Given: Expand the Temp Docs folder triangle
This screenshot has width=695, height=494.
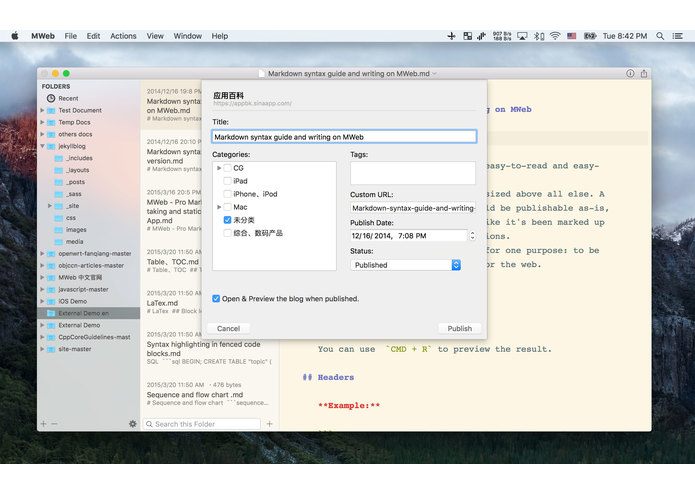Looking at the screenshot, I should tap(43, 122).
